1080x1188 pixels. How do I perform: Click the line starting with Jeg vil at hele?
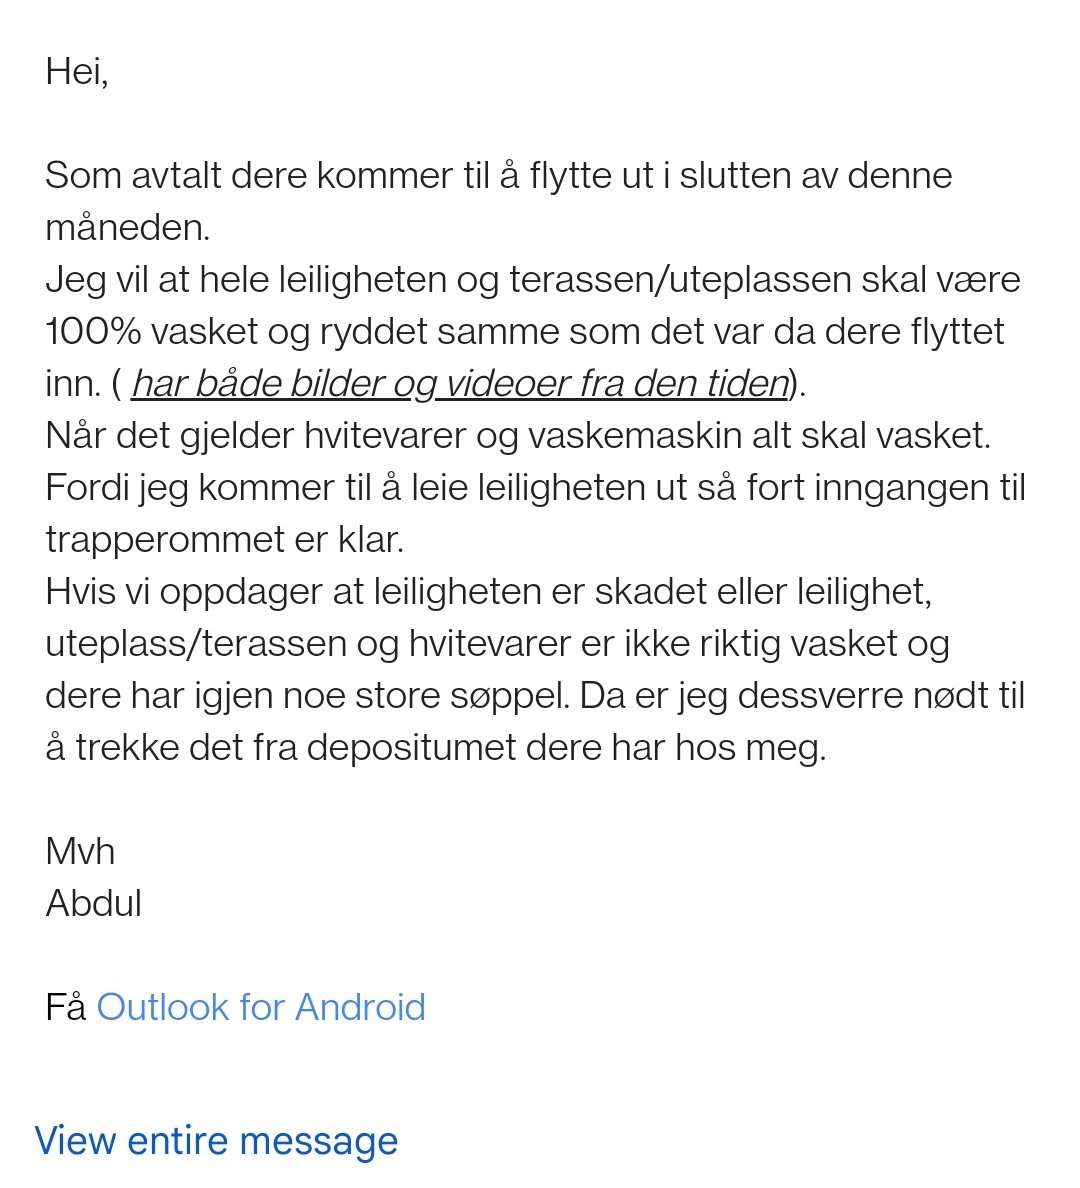[x=533, y=280]
